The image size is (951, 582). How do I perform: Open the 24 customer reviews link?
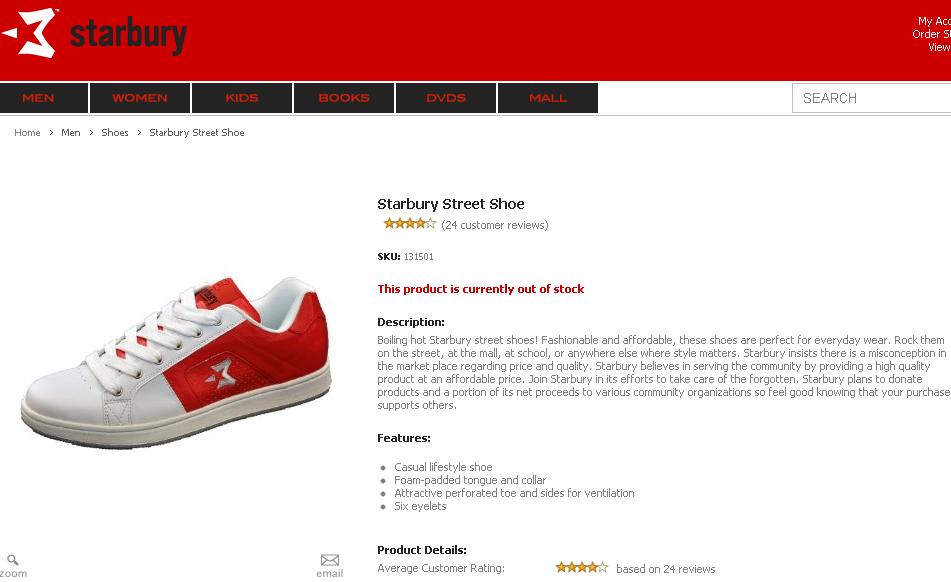click(495, 225)
